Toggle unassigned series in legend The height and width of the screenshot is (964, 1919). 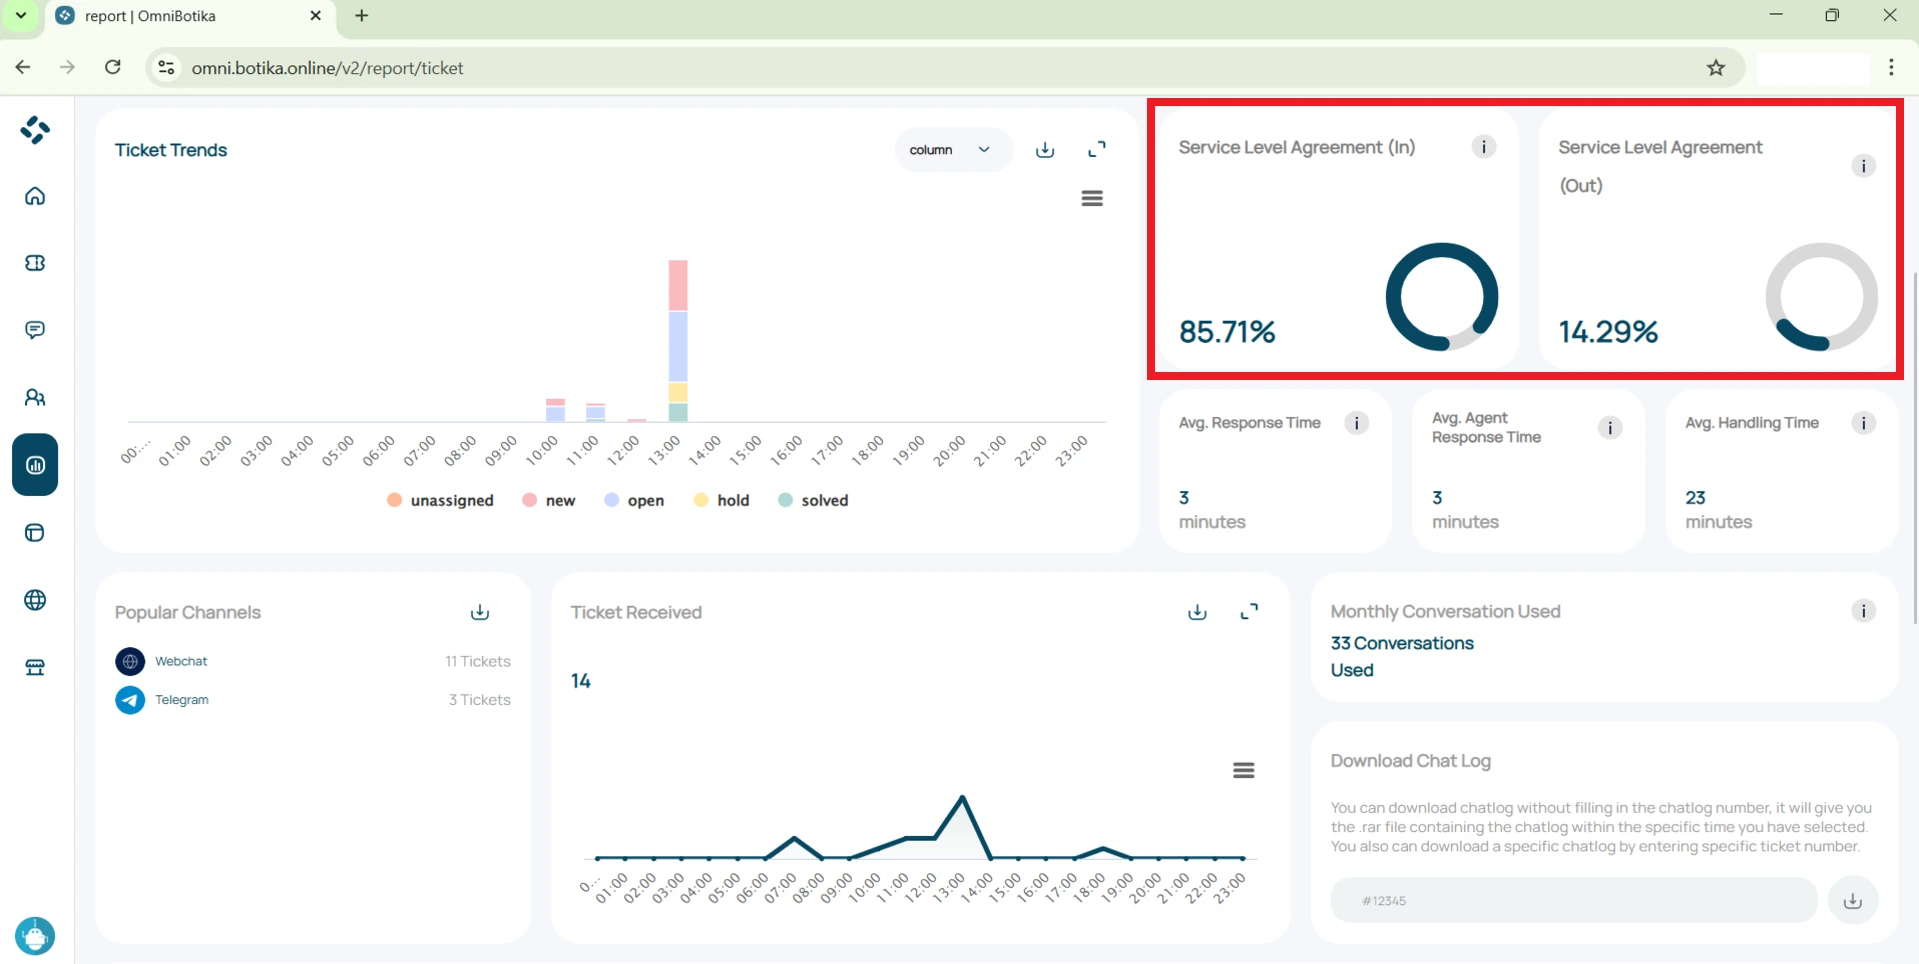[440, 500]
